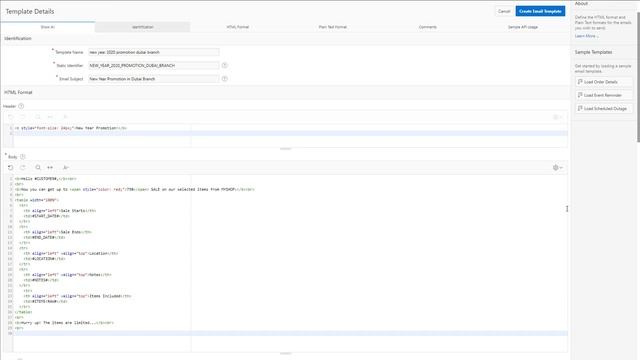Open Body editor settings gear menu
This screenshot has width=640, height=360.
558,167
